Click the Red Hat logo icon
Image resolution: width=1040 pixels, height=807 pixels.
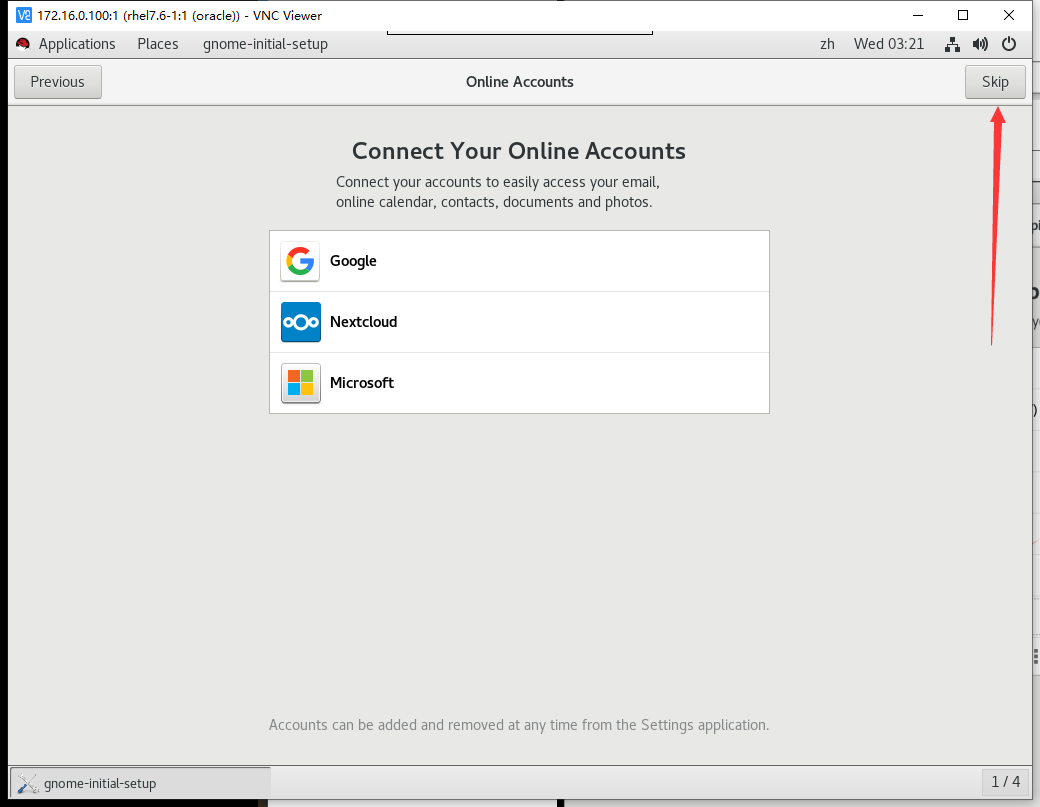coord(23,44)
